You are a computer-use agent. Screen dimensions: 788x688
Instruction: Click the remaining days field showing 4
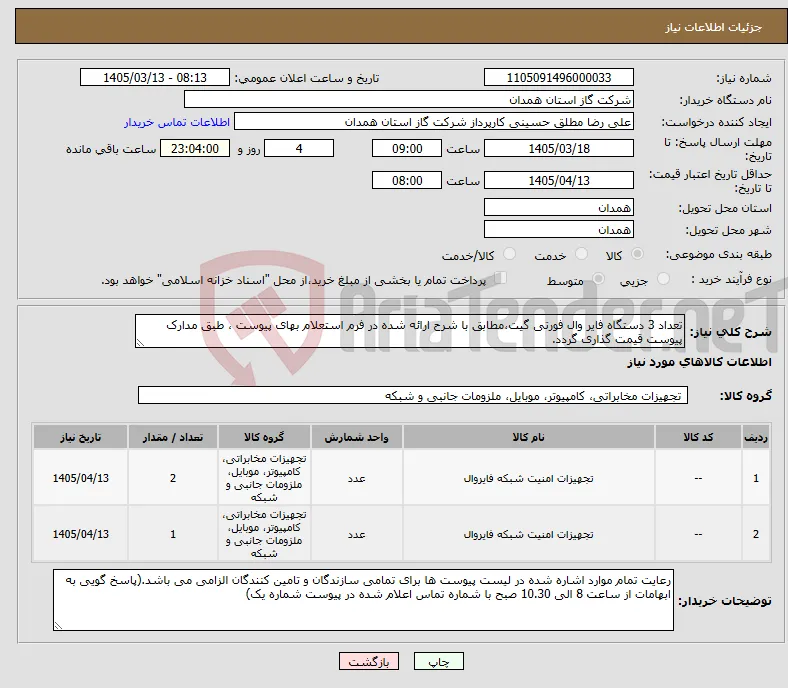pyautogui.click(x=299, y=148)
